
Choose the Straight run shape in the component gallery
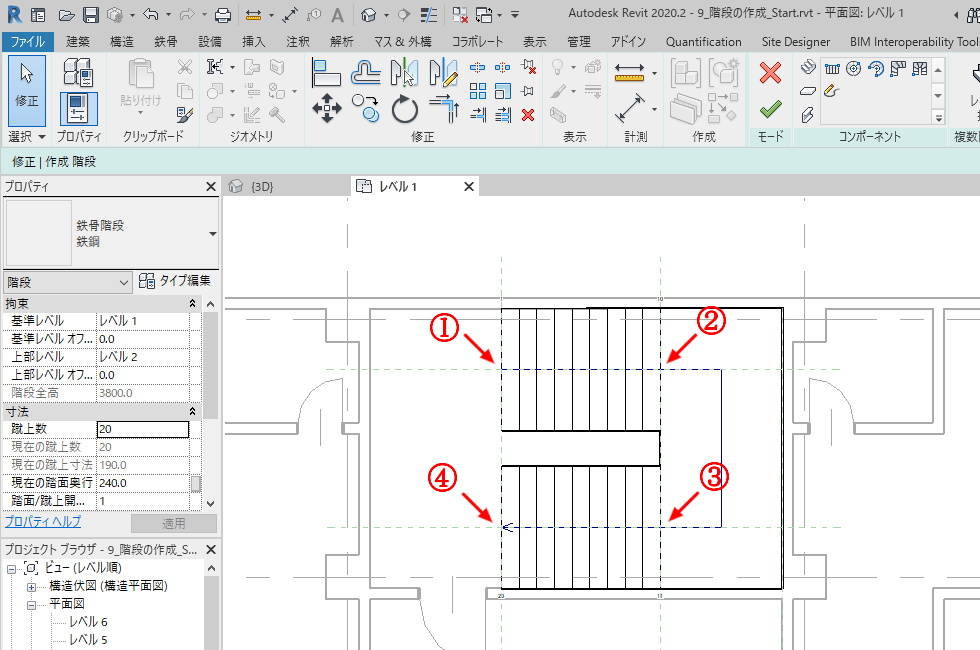click(832, 69)
